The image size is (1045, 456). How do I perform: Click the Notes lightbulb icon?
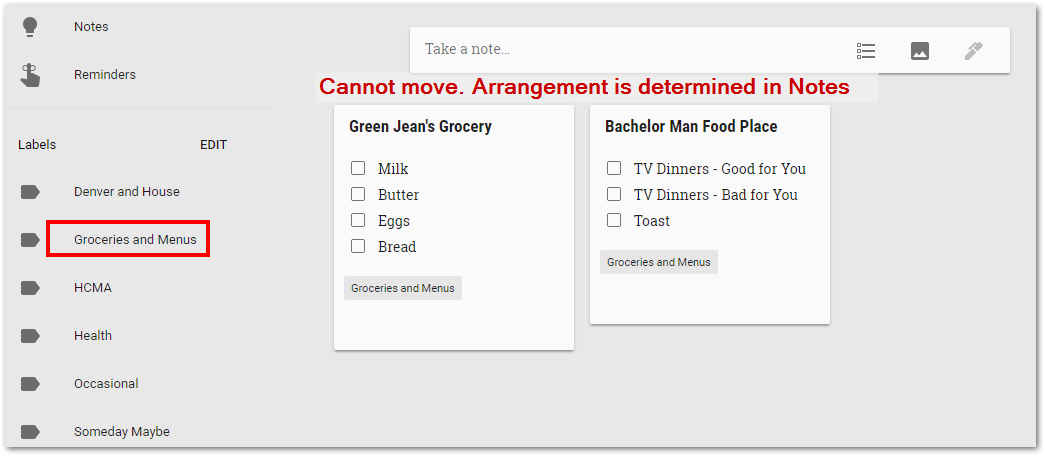[30, 27]
